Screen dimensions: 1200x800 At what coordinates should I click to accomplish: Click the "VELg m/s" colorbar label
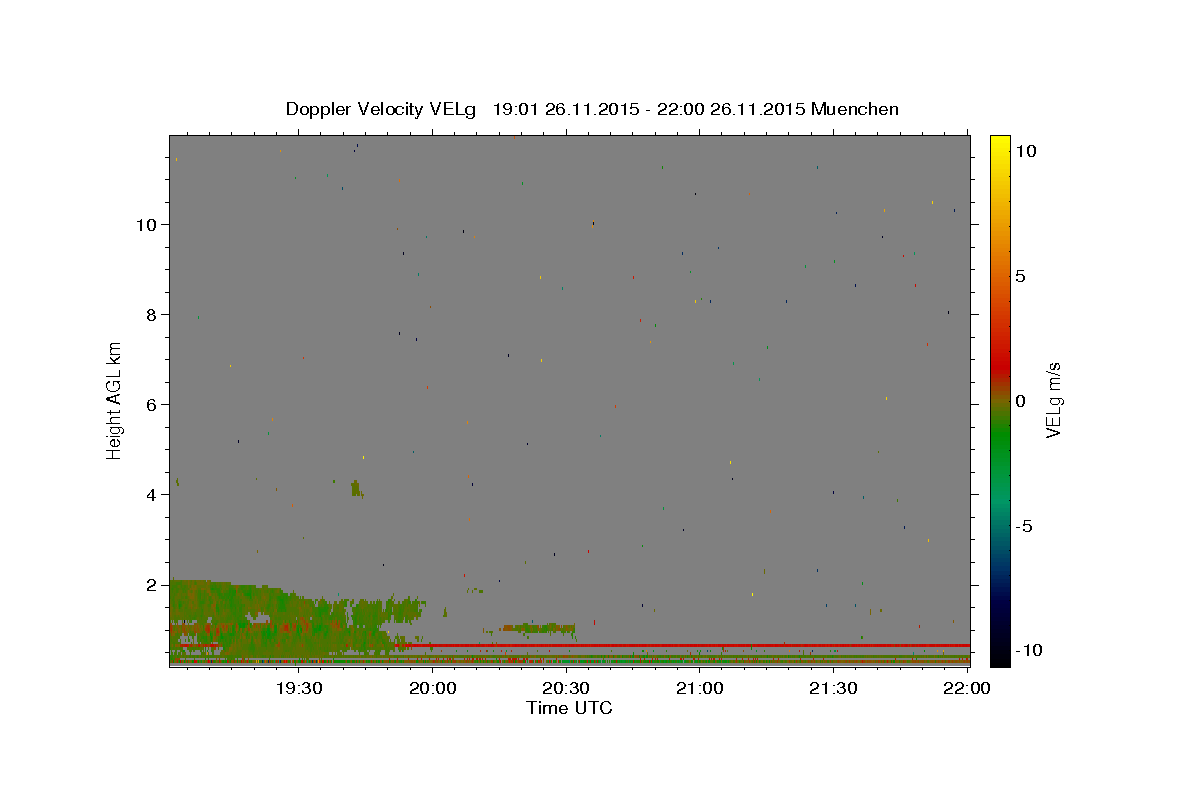(1053, 401)
